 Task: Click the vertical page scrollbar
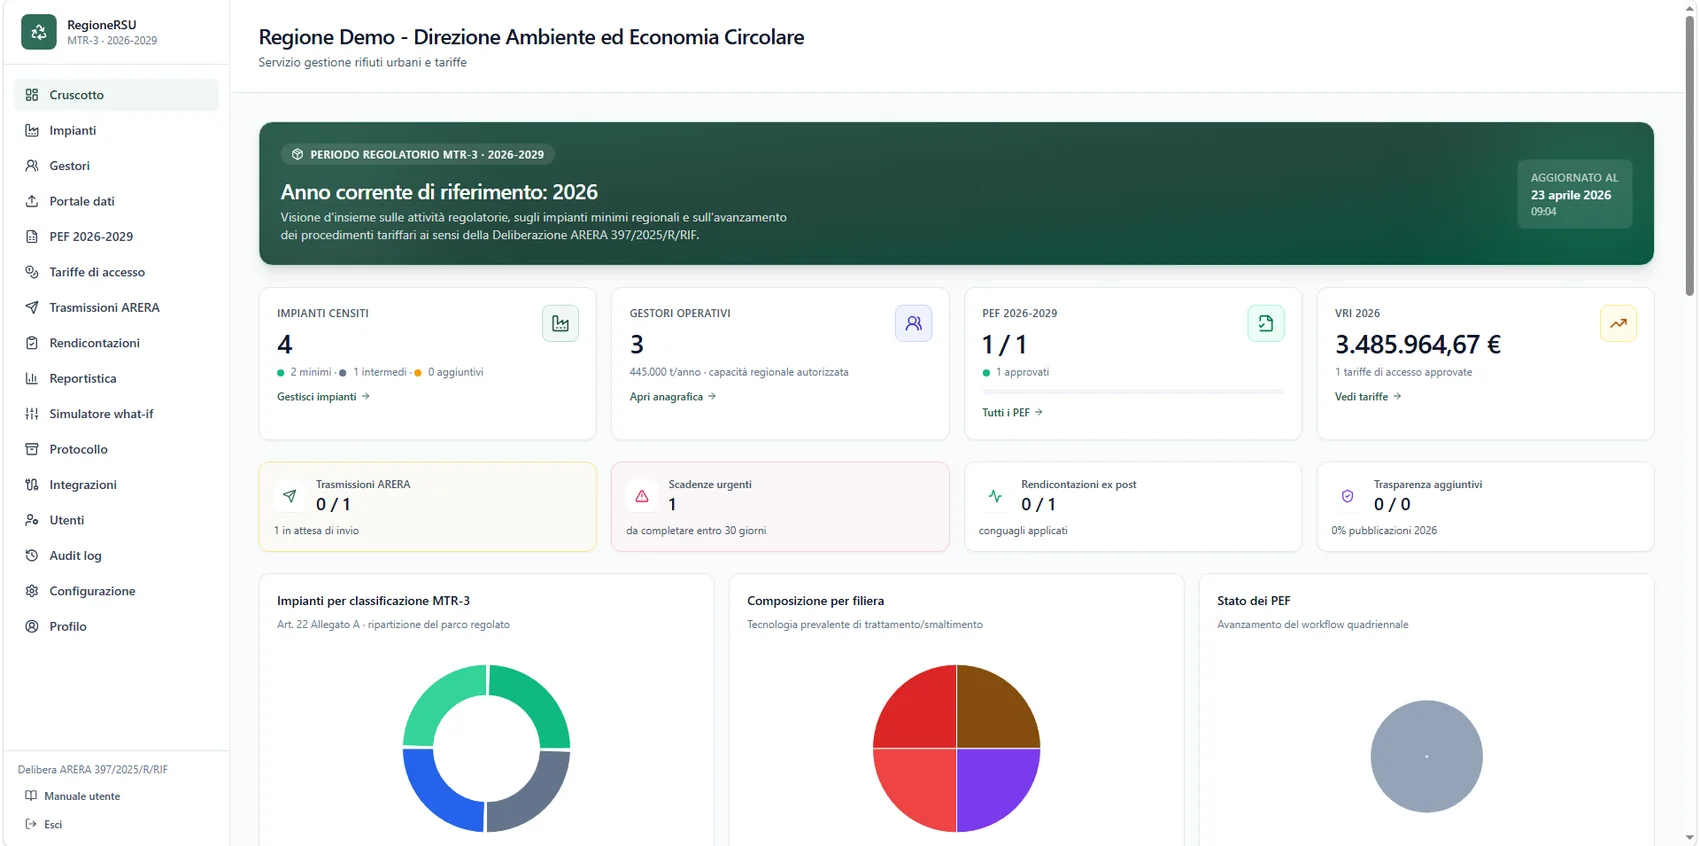coord(1690,155)
